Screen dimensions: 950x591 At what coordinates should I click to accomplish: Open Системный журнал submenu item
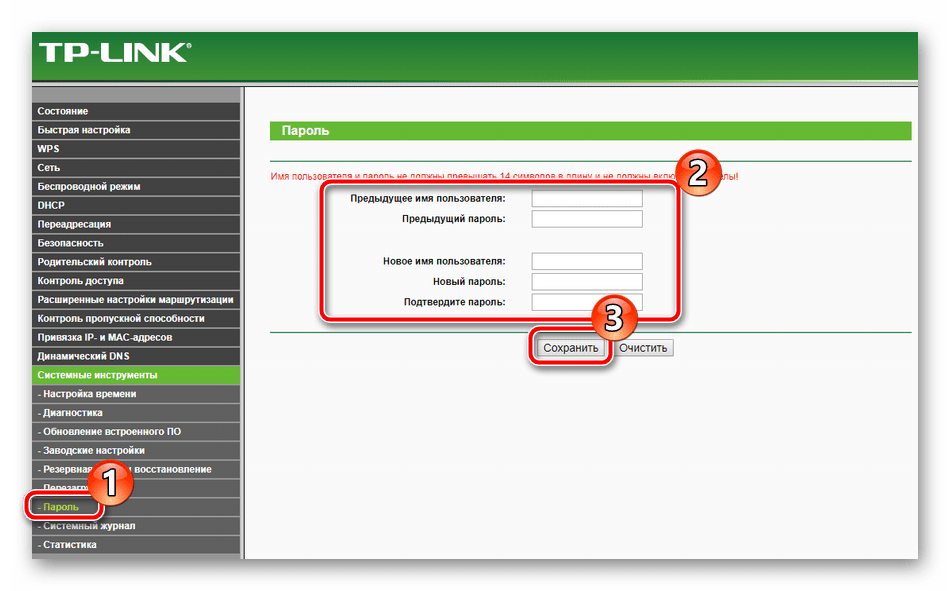[136, 526]
